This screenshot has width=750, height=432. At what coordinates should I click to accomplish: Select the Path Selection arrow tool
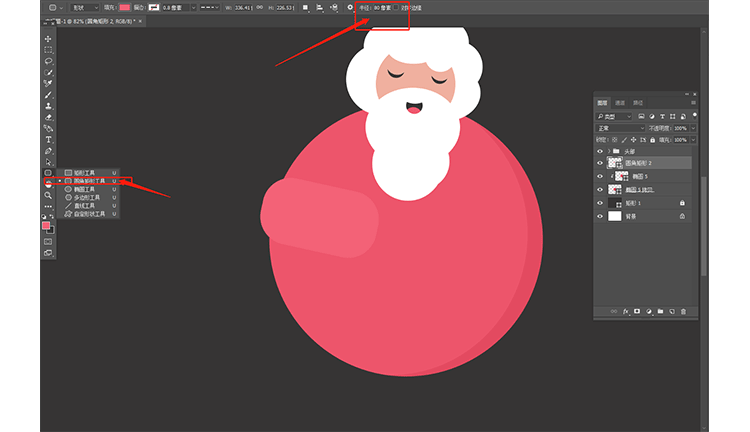tap(48, 162)
